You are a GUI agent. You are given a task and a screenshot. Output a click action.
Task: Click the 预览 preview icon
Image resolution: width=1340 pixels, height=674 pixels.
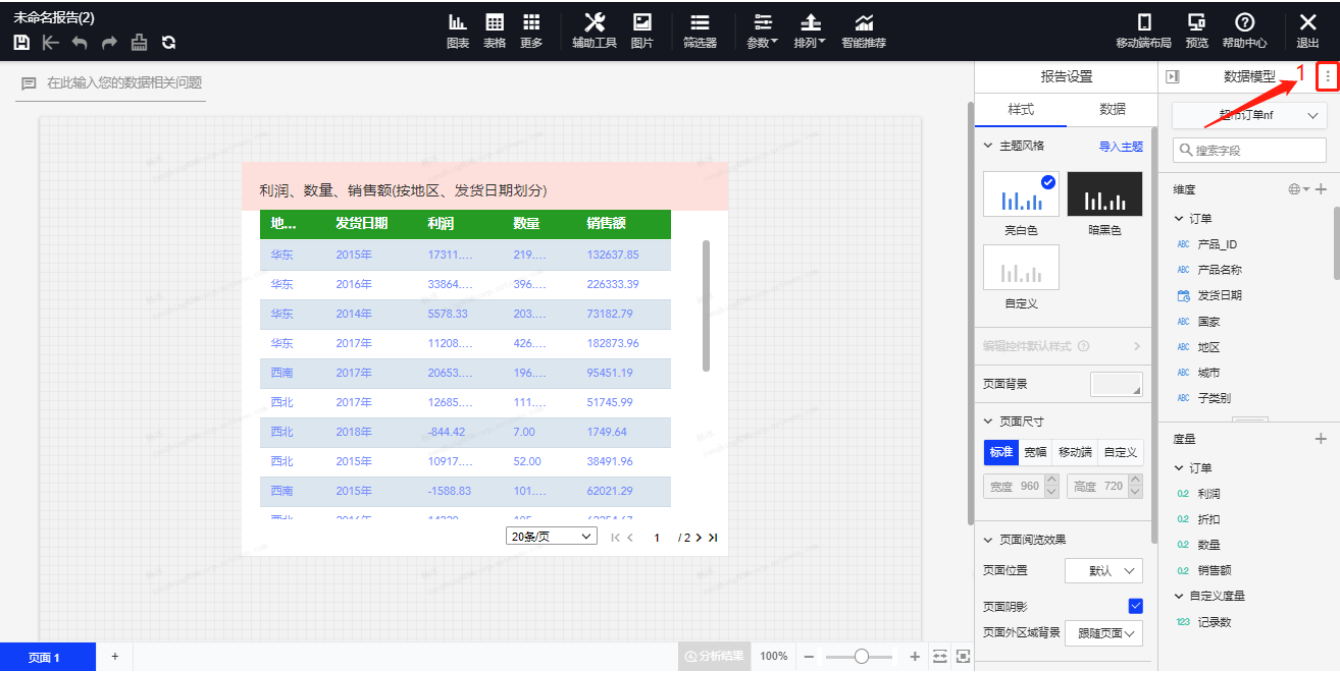pos(1196,30)
